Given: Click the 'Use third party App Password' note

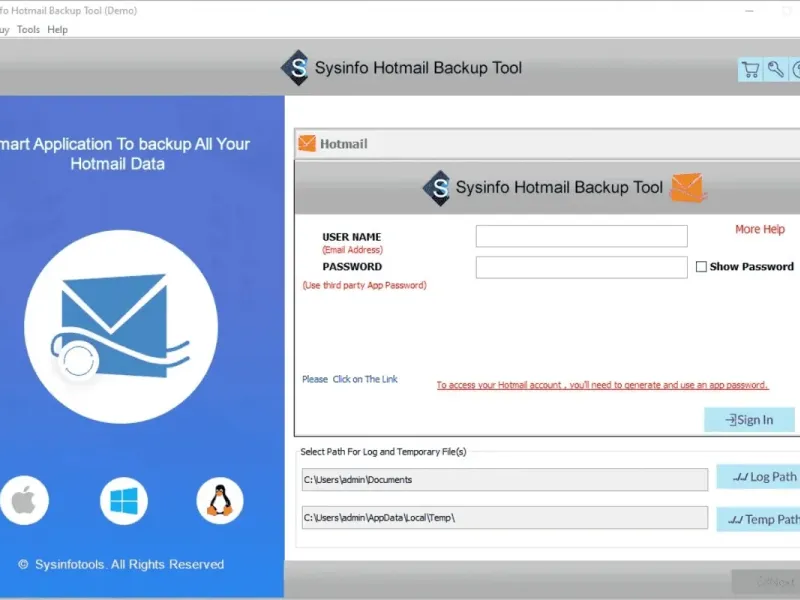Looking at the screenshot, I should pos(364,285).
